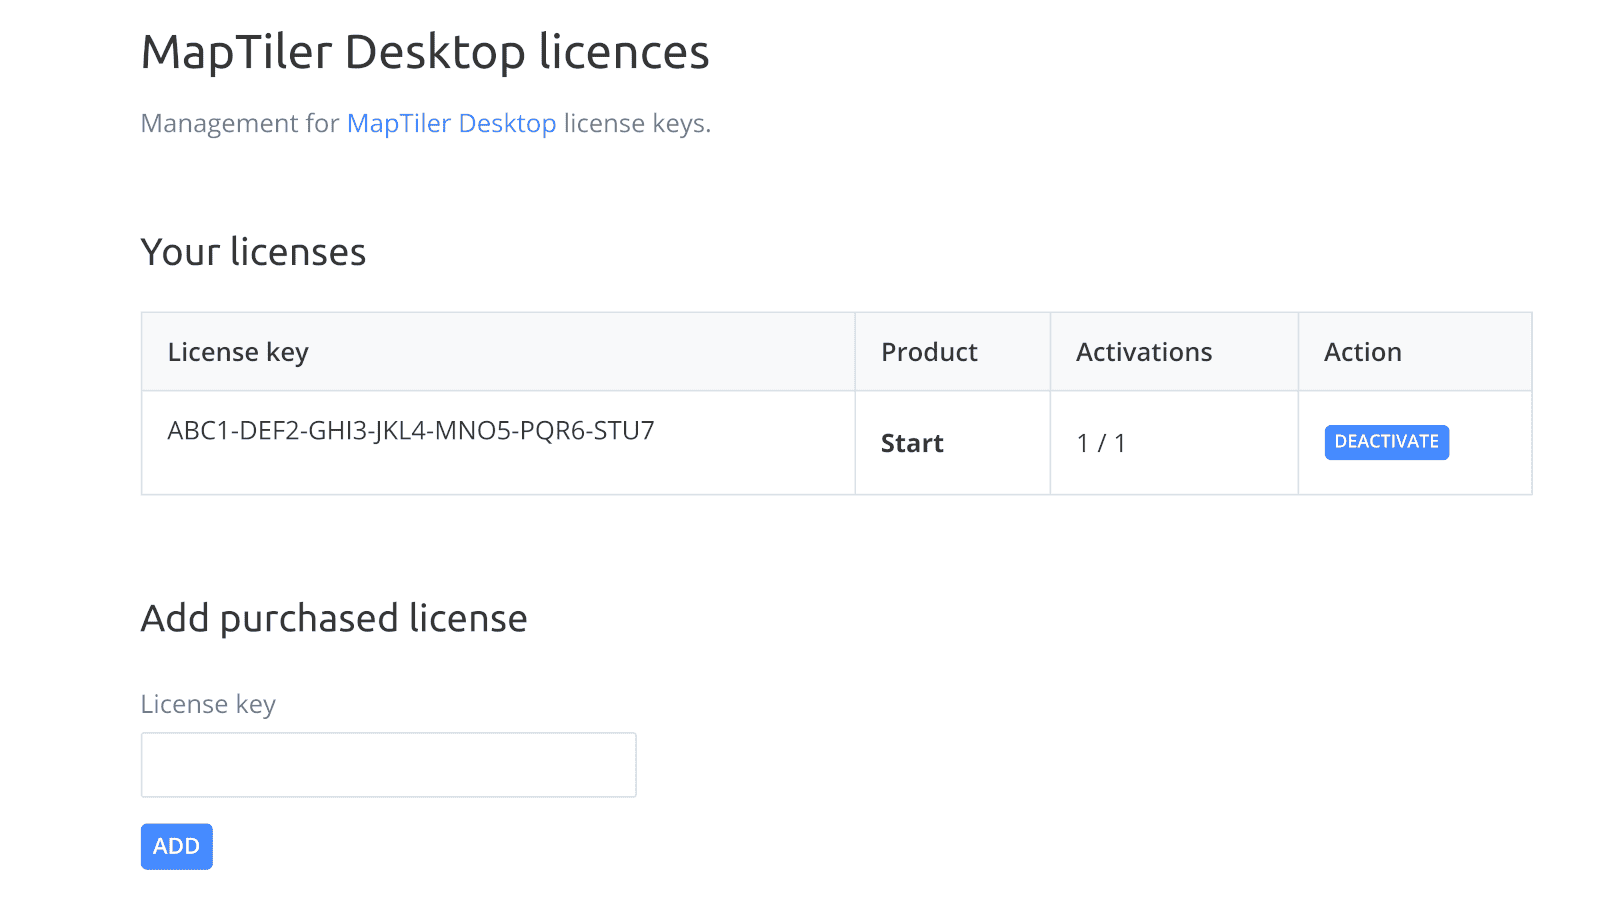Click the Action cell containing DEACTIVATE
The image size is (1600, 900).
pos(1414,442)
